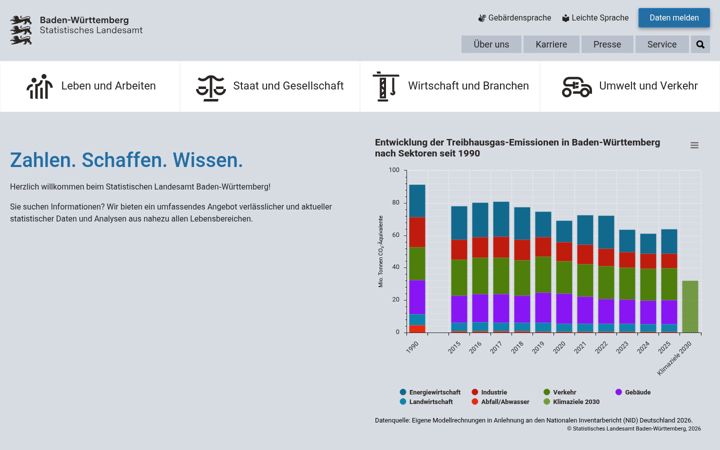
Task: Toggle the Klimaziele 2030 legend series
Action: [x=571, y=402]
